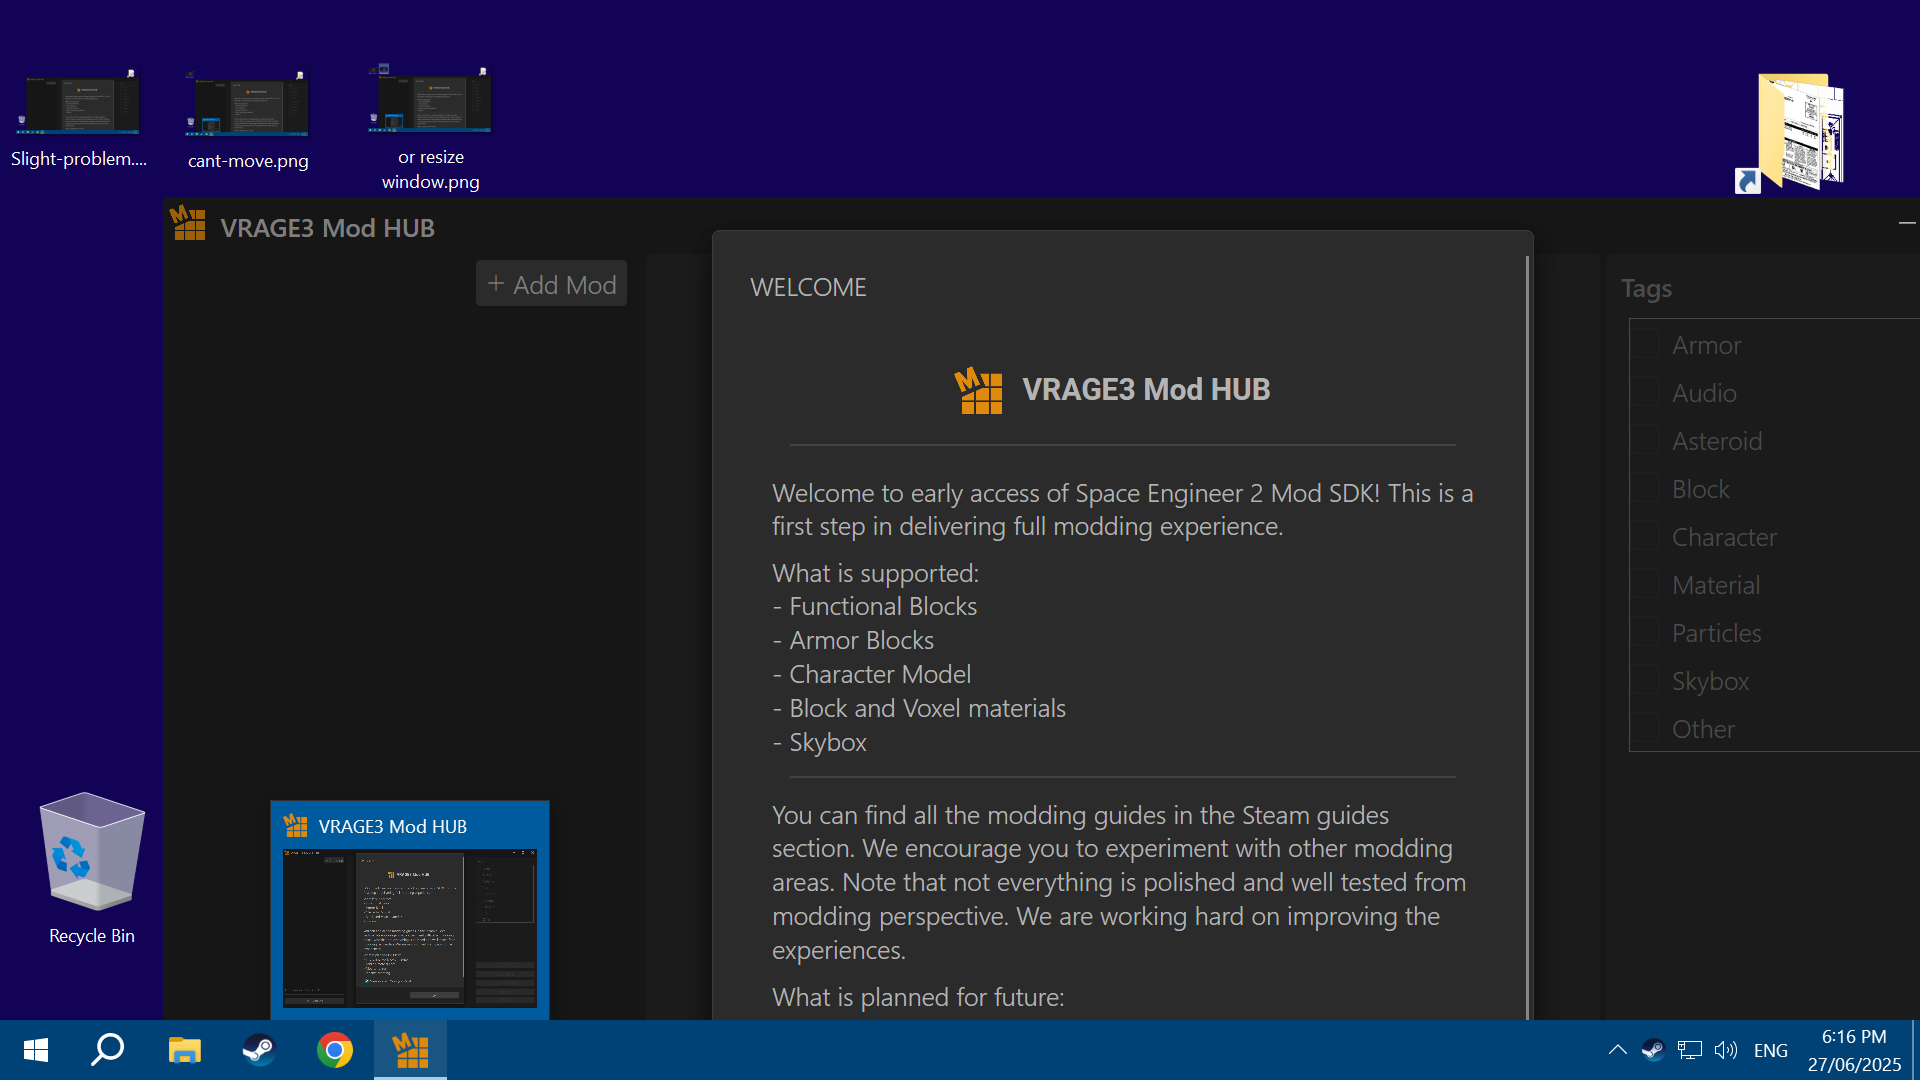The image size is (1920, 1080).
Task: Minimize the VRAGE3 Mod HUB window
Action: coord(1906,223)
